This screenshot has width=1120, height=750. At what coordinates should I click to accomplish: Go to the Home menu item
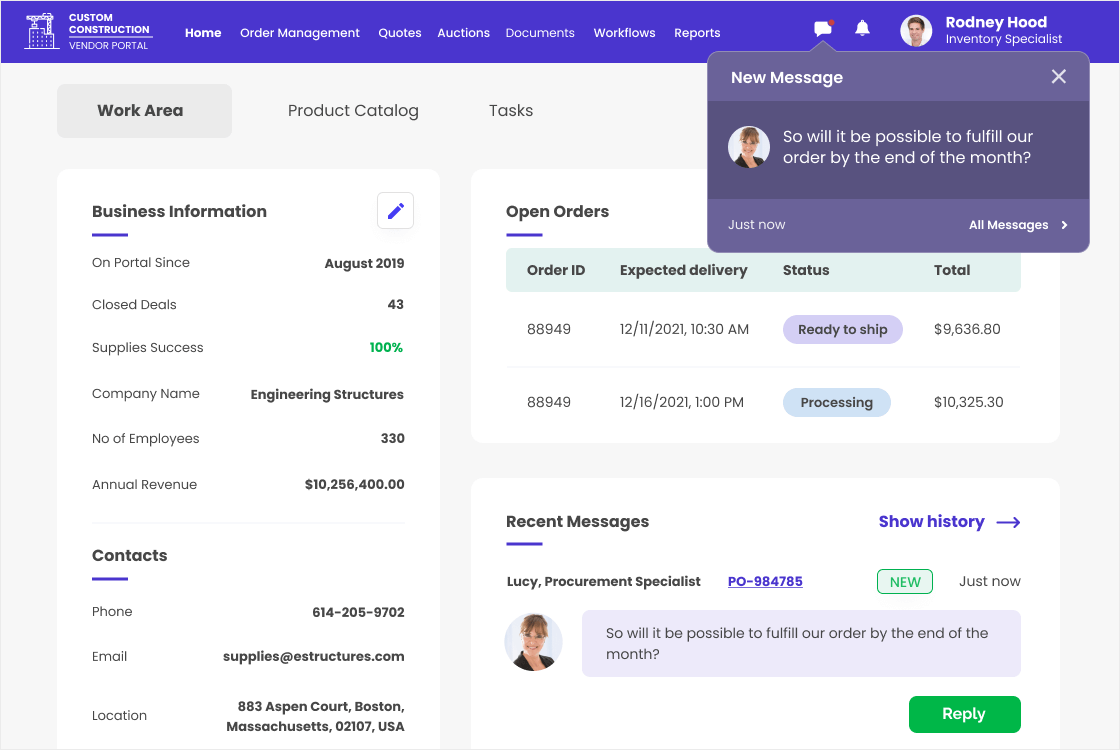(203, 33)
